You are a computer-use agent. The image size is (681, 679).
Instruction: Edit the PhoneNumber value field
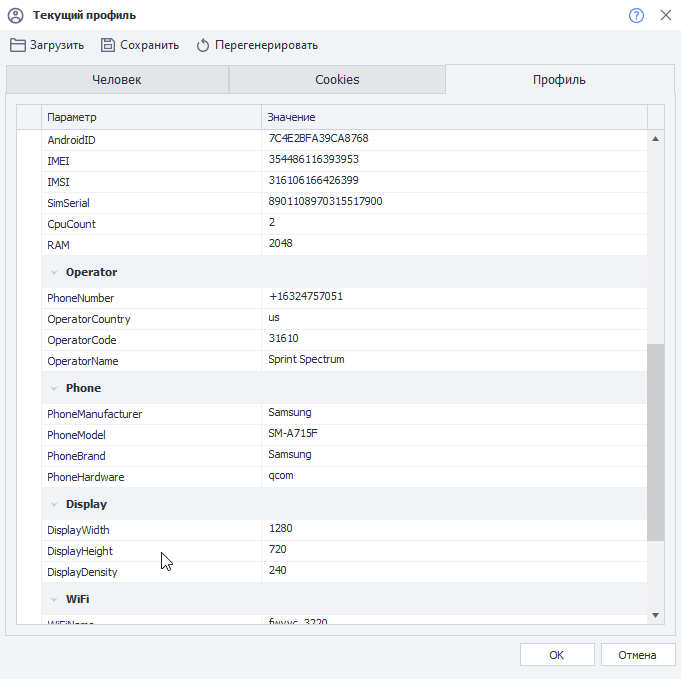point(453,297)
